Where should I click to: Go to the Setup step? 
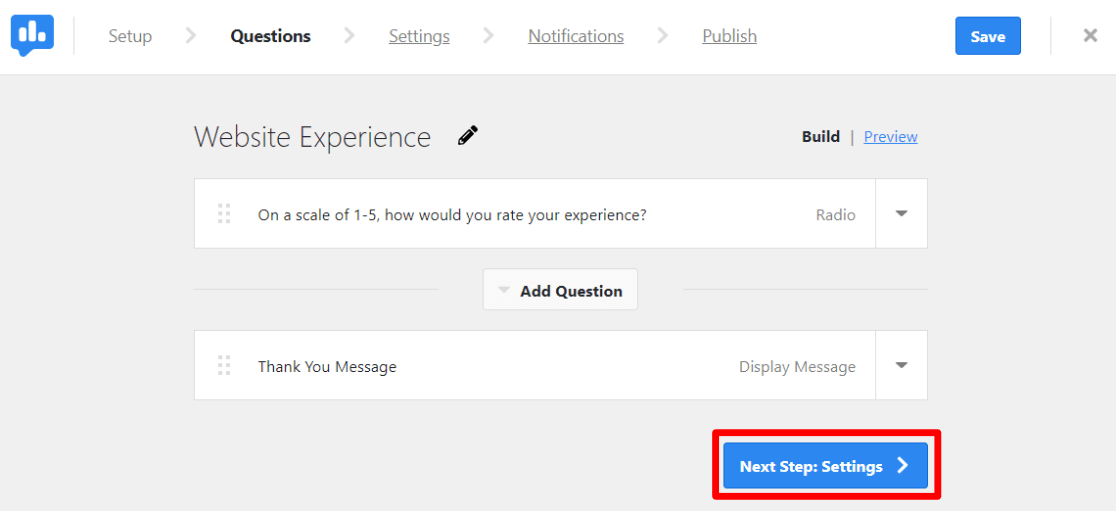[130, 36]
